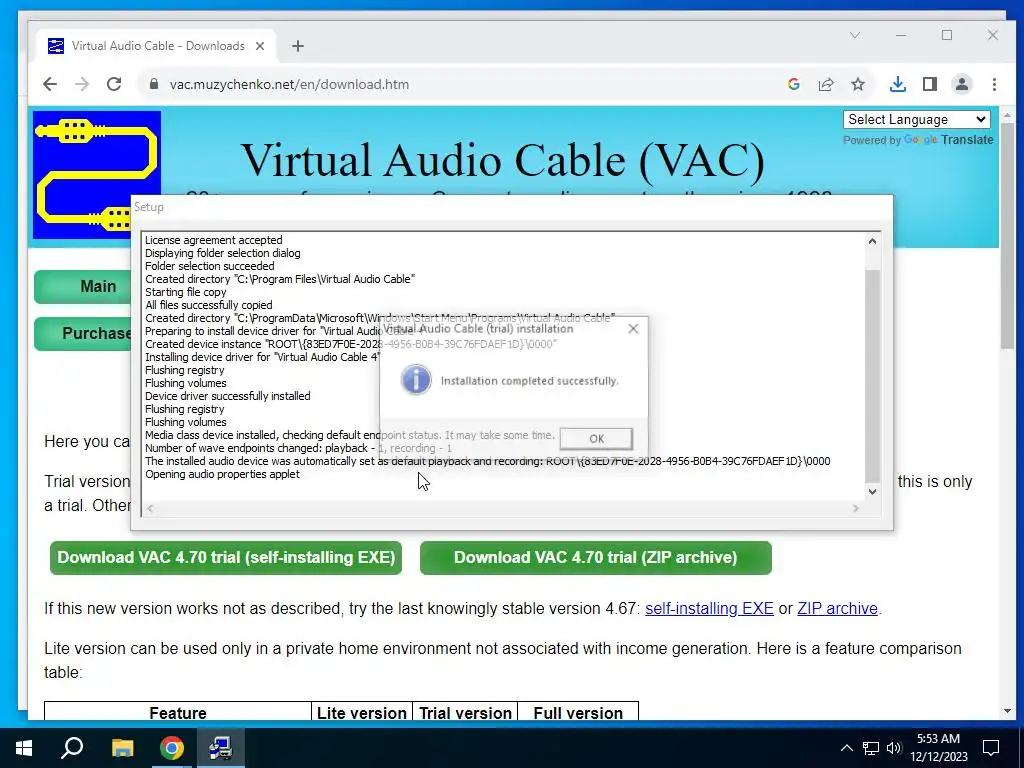Click the Setup installer taskbar icon
Image resolution: width=1024 pixels, height=768 pixels.
221,748
